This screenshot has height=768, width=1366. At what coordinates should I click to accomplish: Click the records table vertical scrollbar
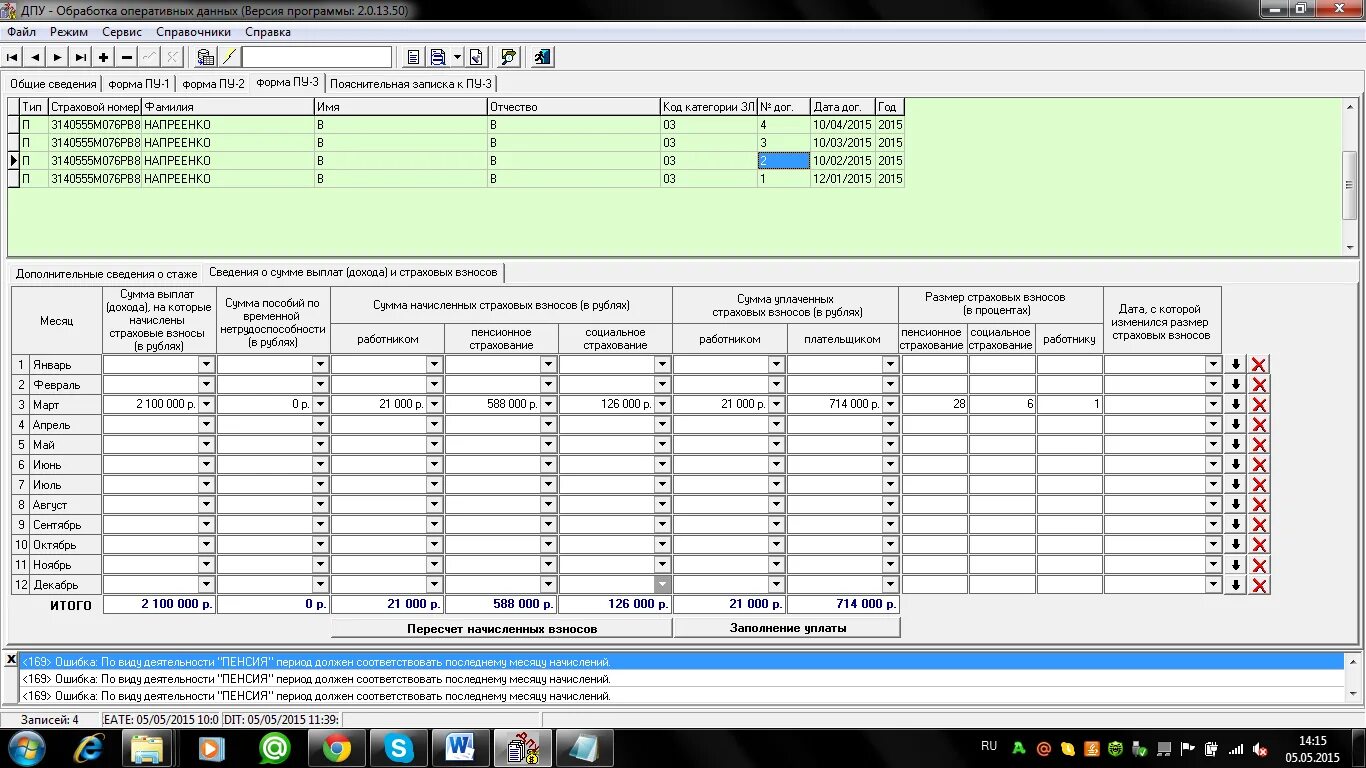1350,176
